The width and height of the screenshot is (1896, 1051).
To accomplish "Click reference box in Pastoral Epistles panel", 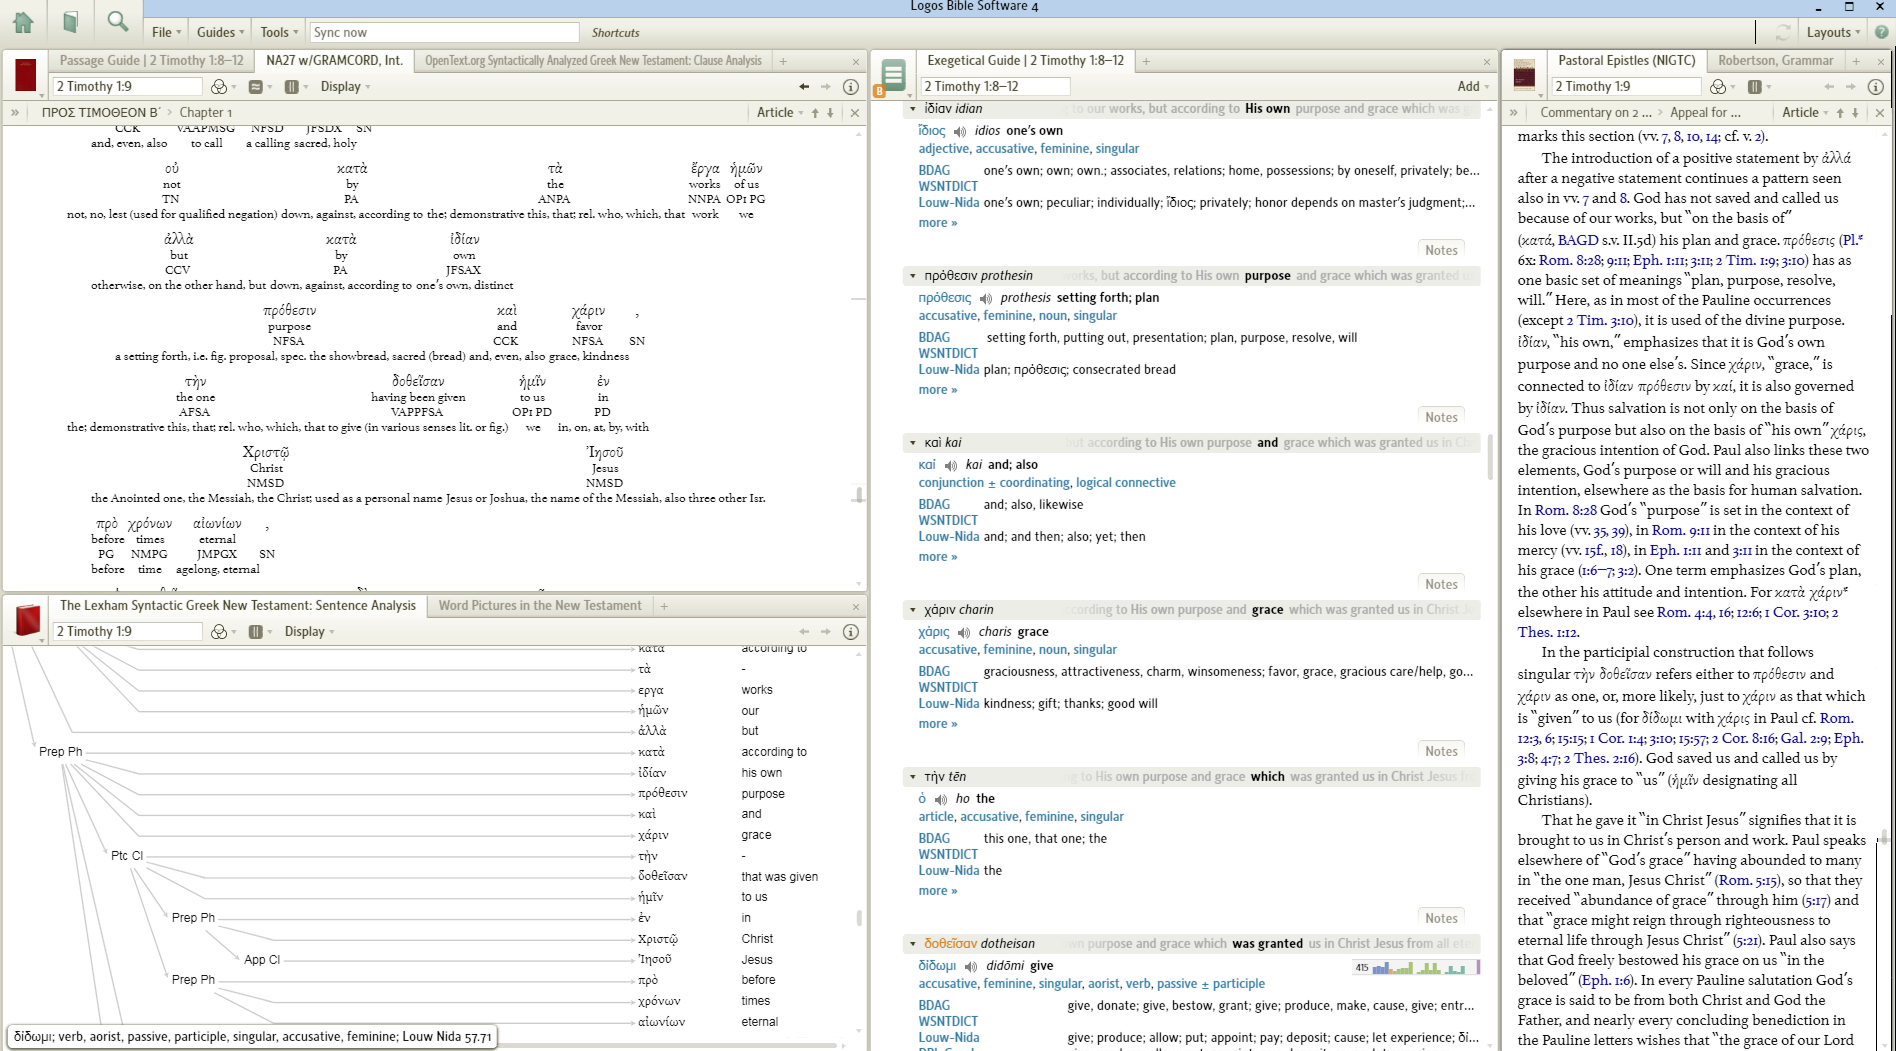I will coord(1626,87).
